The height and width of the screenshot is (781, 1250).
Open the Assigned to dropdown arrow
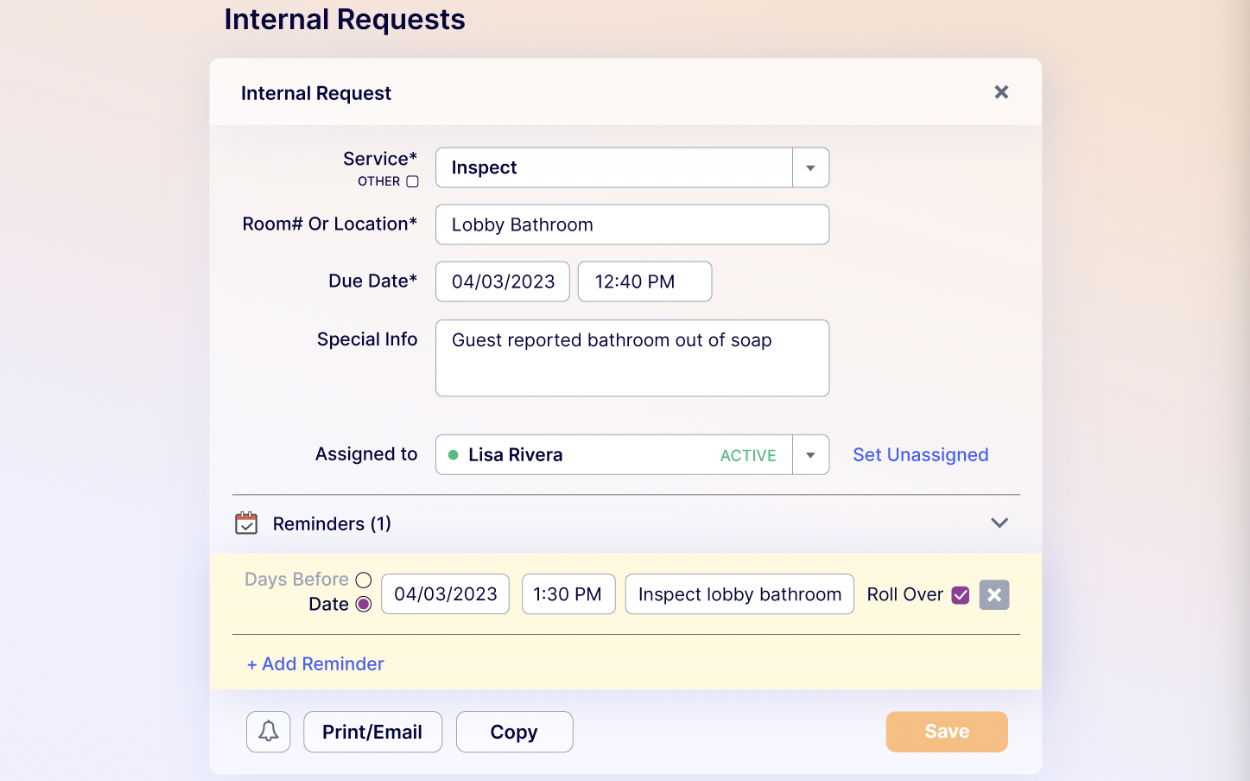coord(811,455)
